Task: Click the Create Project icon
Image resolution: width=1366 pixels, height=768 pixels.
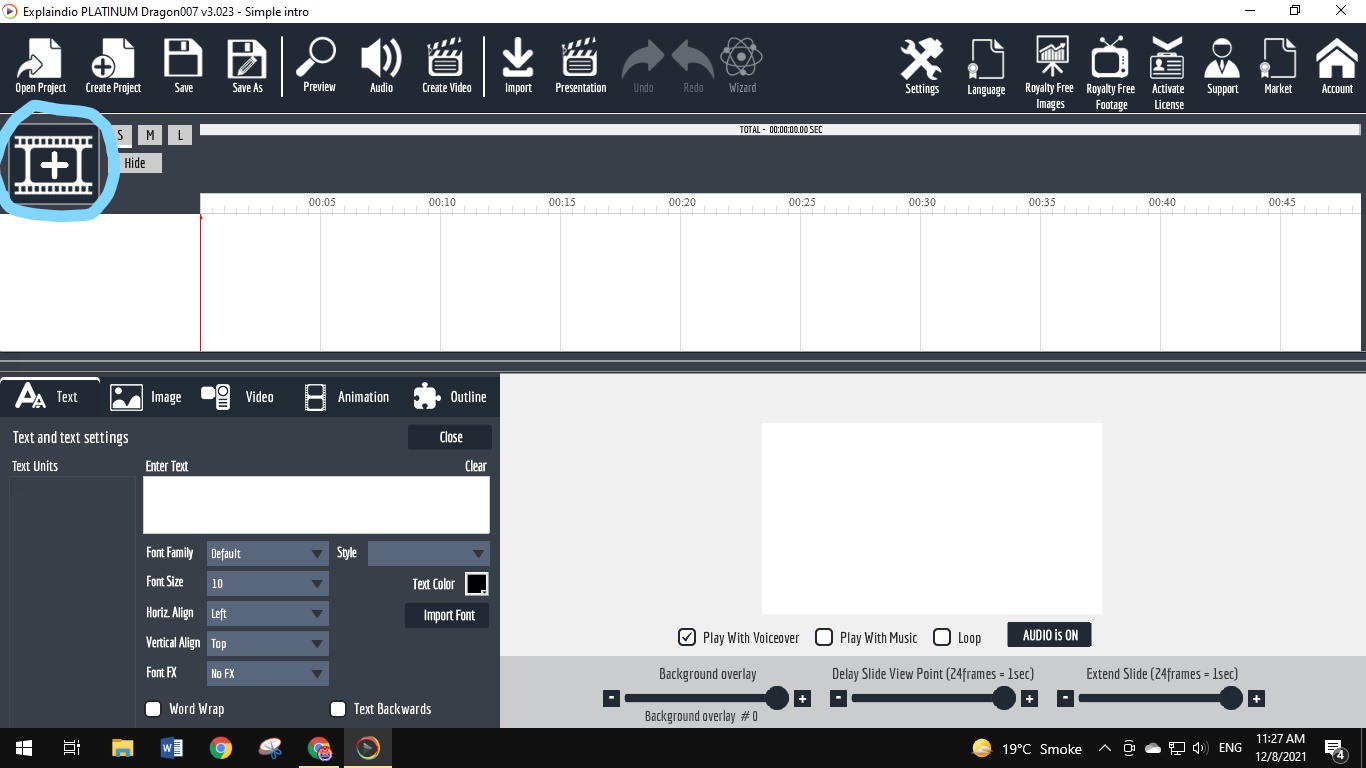Action: pyautogui.click(x=113, y=66)
